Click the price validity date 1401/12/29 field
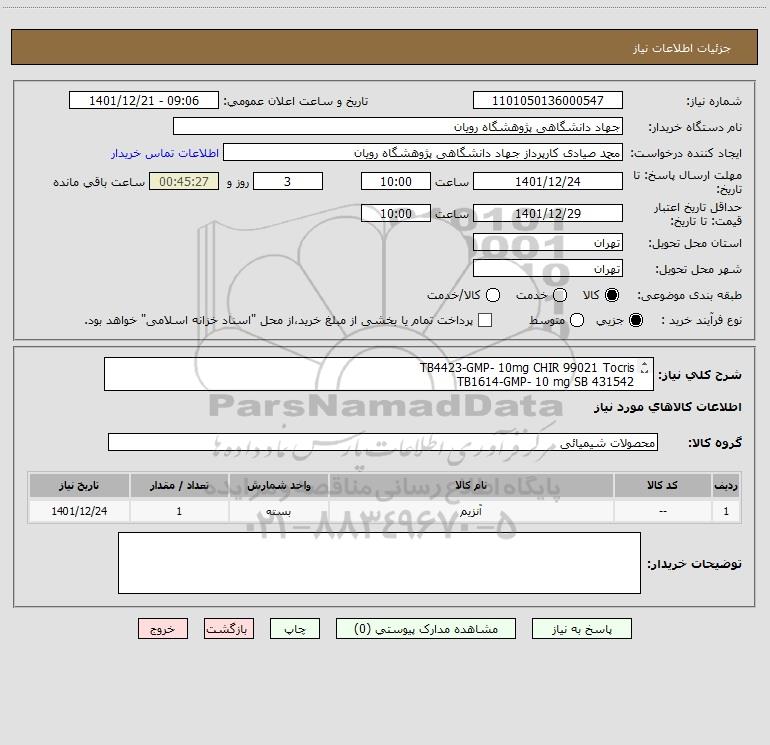Image resolution: width=770 pixels, height=745 pixels. pos(548,213)
